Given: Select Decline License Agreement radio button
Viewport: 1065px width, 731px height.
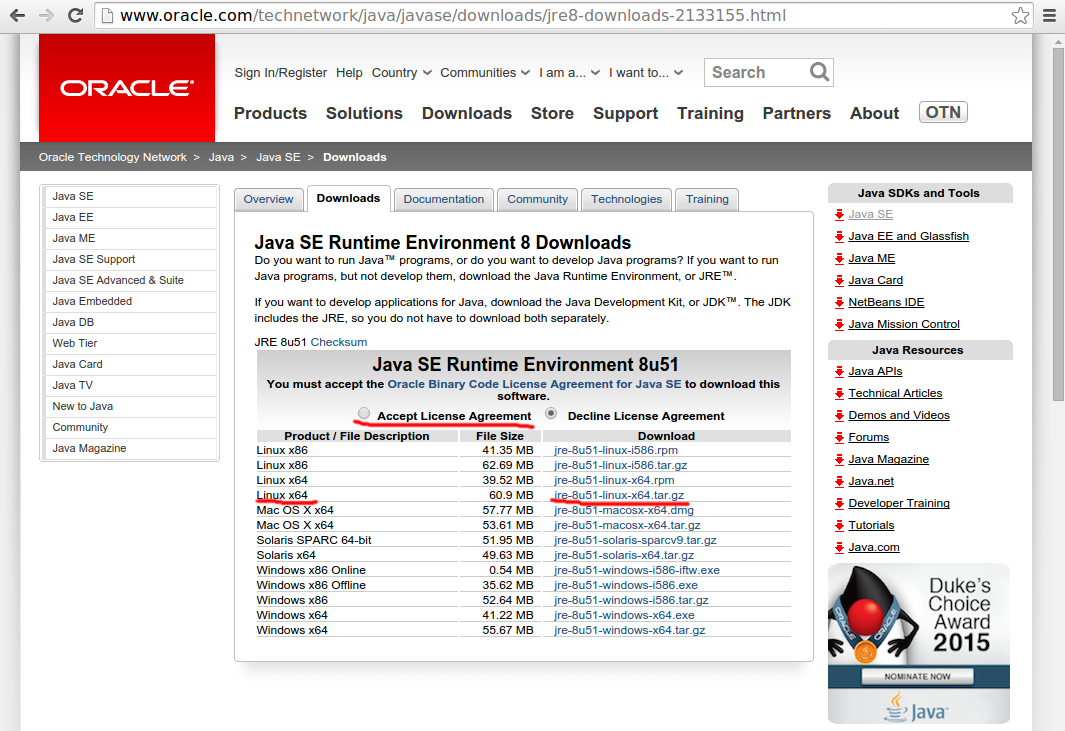Looking at the screenshot, I should [x=551, y=414].
